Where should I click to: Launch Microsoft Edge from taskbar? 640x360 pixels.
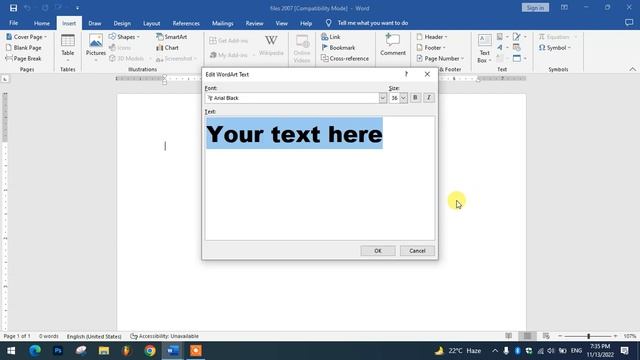[x=35, y=351]
